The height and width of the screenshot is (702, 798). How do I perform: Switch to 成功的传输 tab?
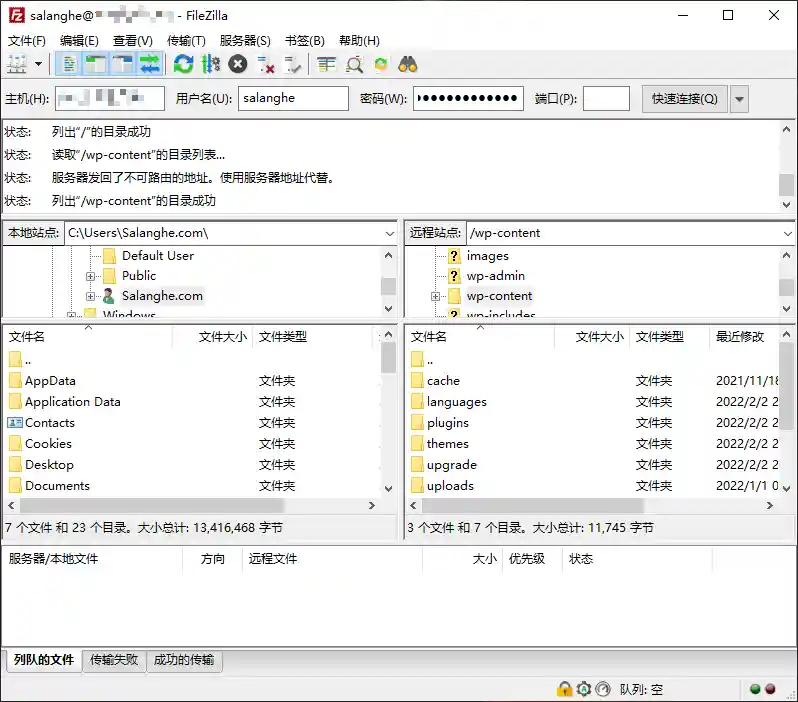(x=184, y=660)
